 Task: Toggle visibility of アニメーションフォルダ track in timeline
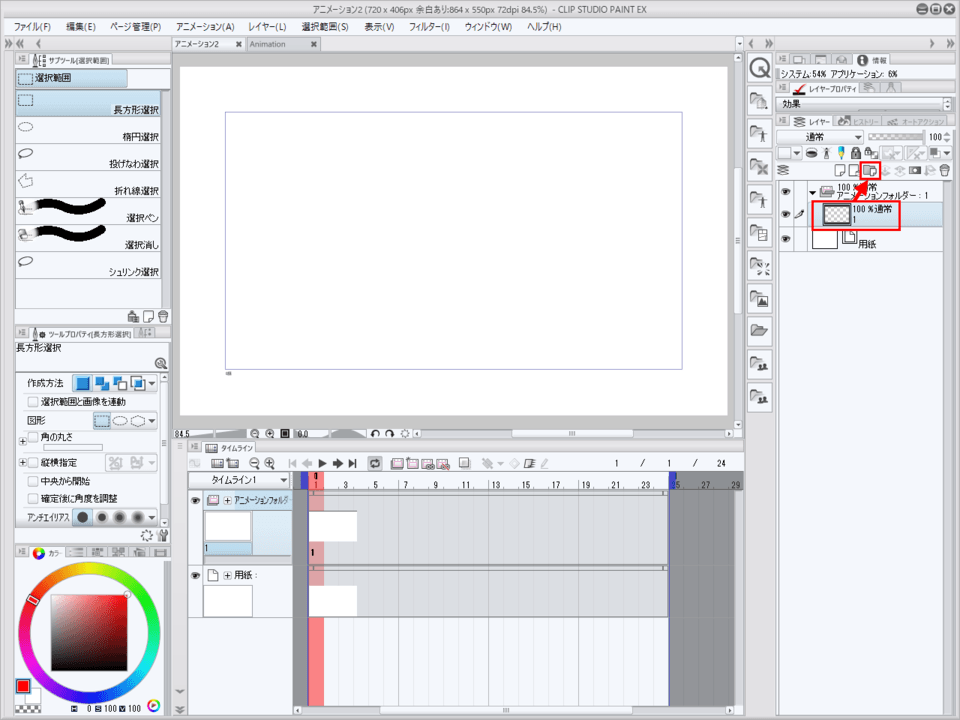click(195, 501)
